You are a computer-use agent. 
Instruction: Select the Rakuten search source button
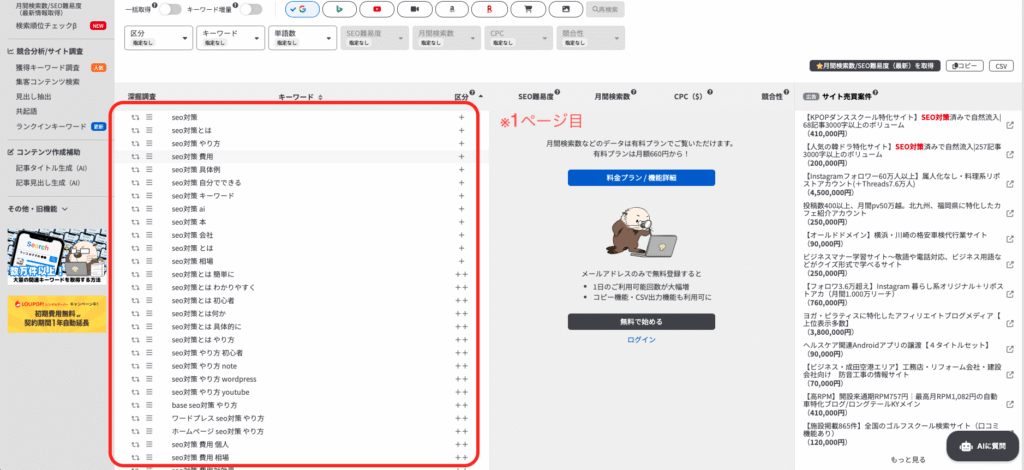490,9
